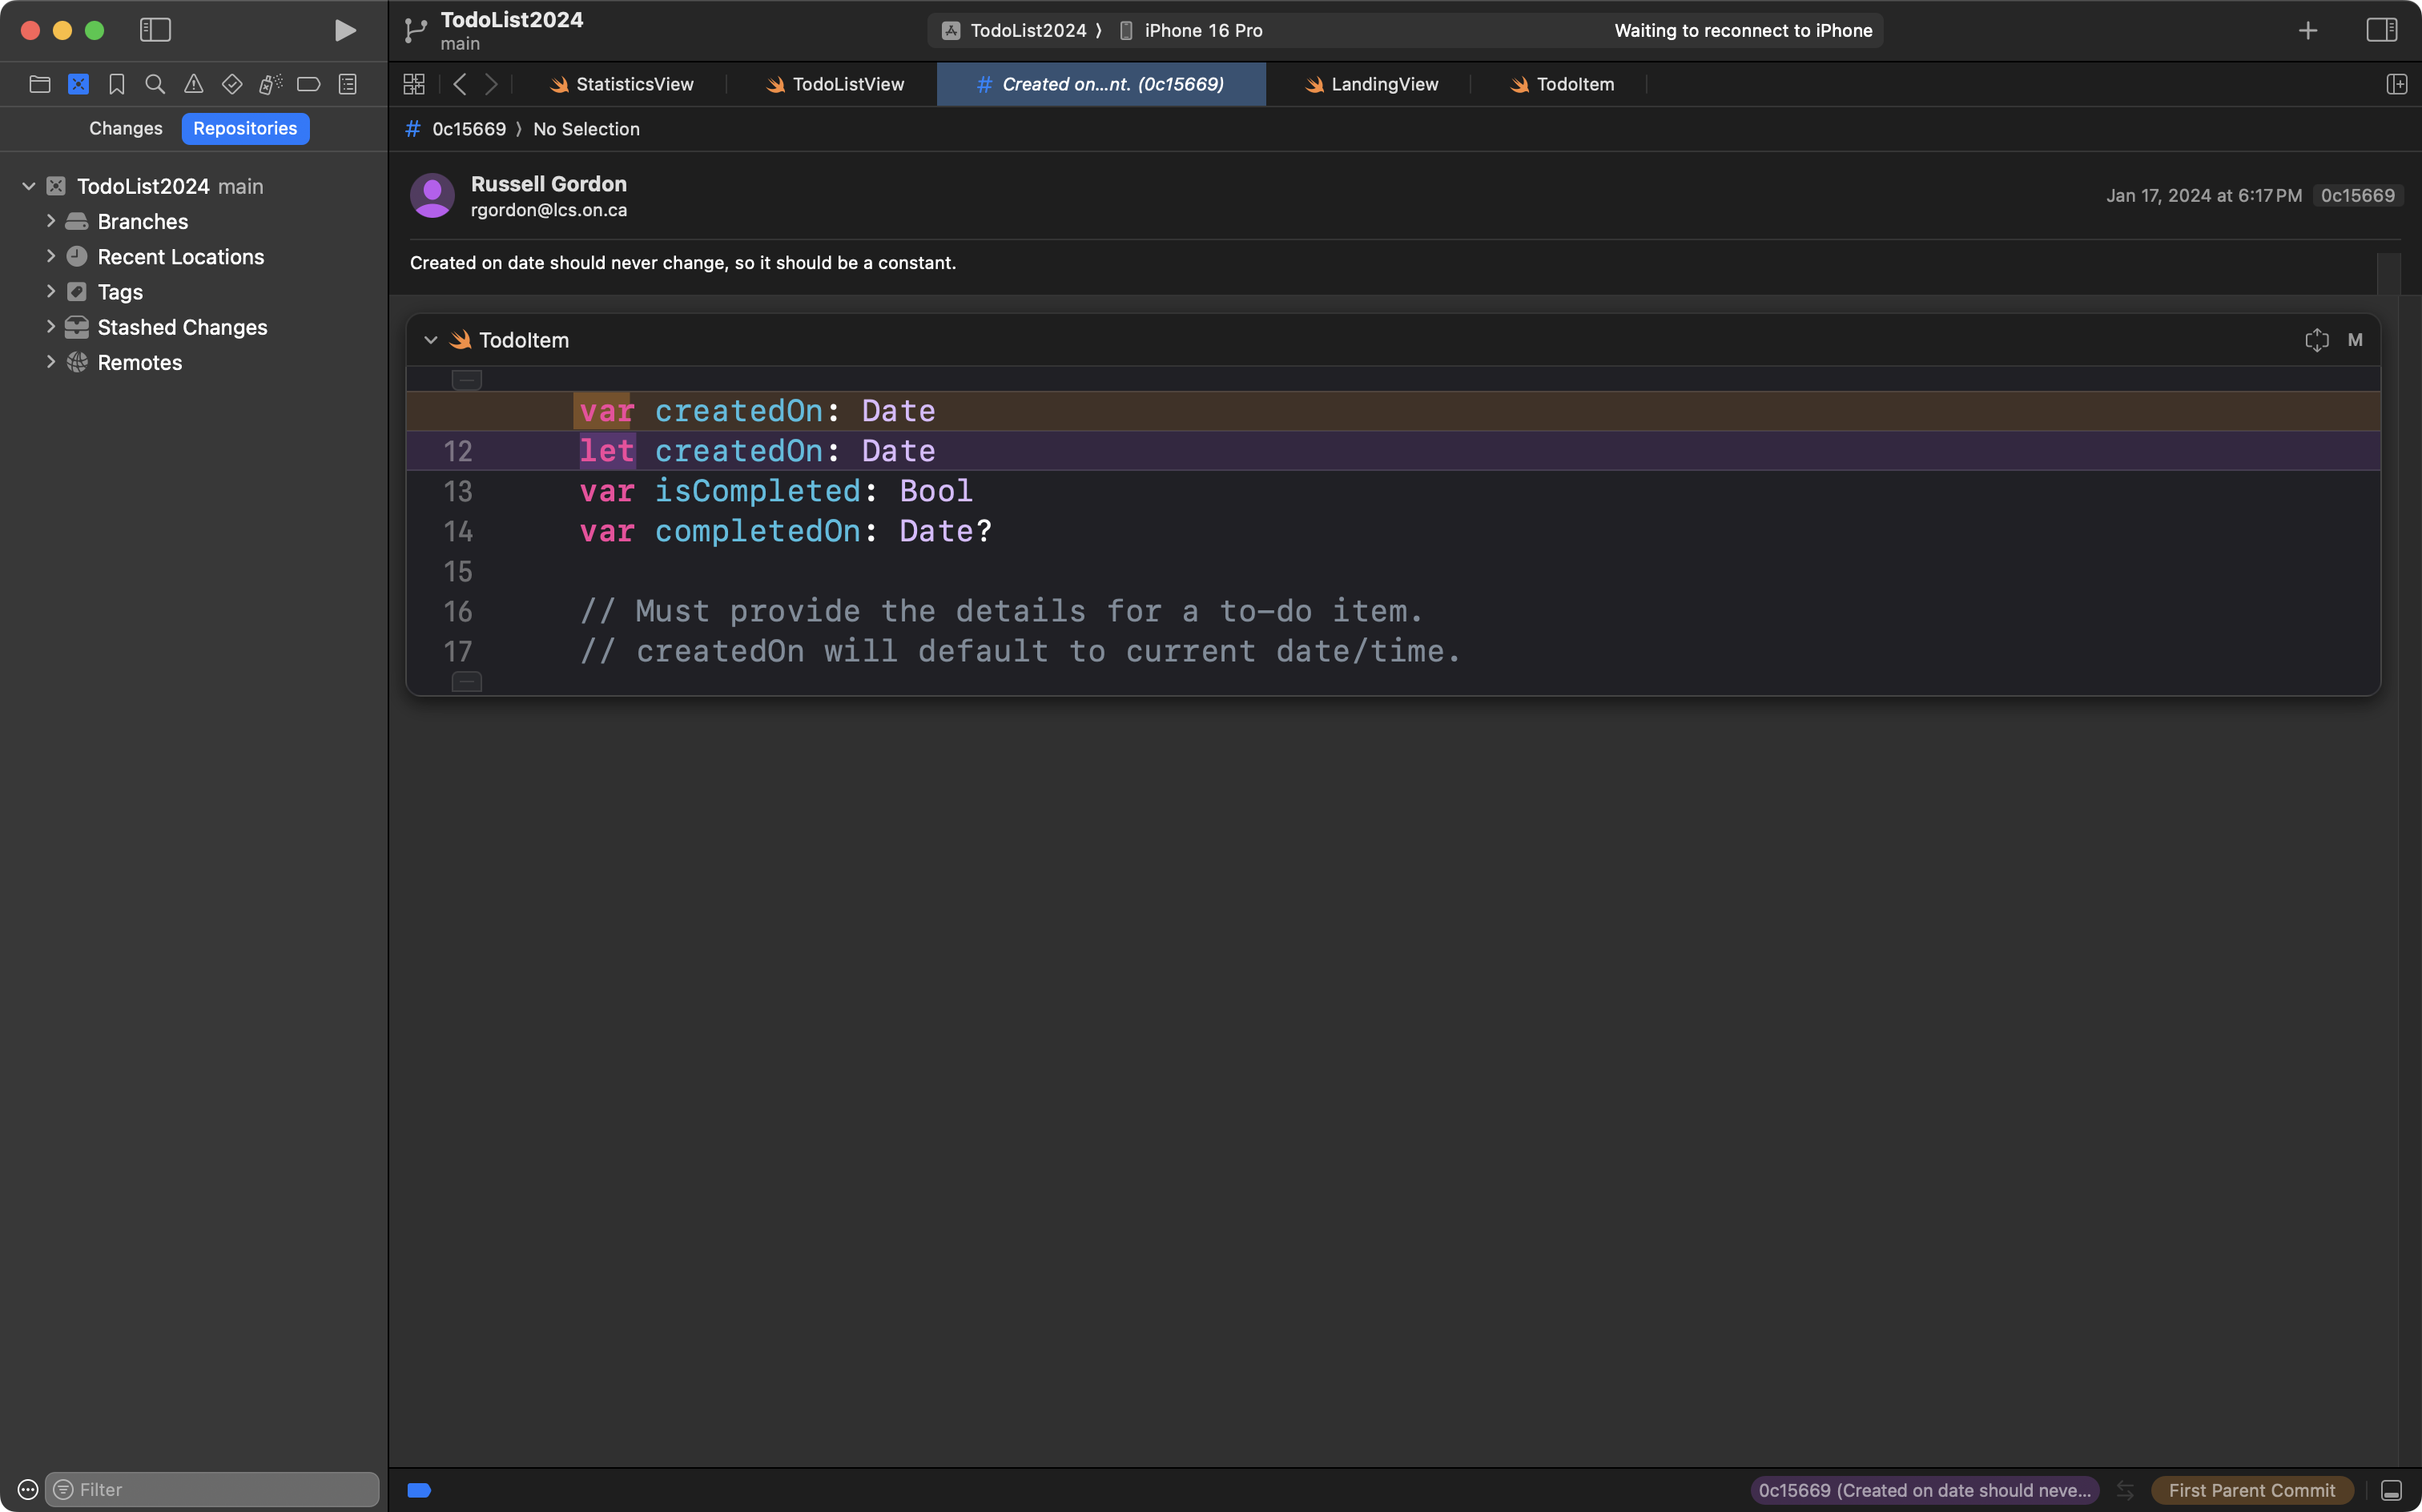Toggle the right inspector panel
2422x1512 pixels.
point(2381,30)
